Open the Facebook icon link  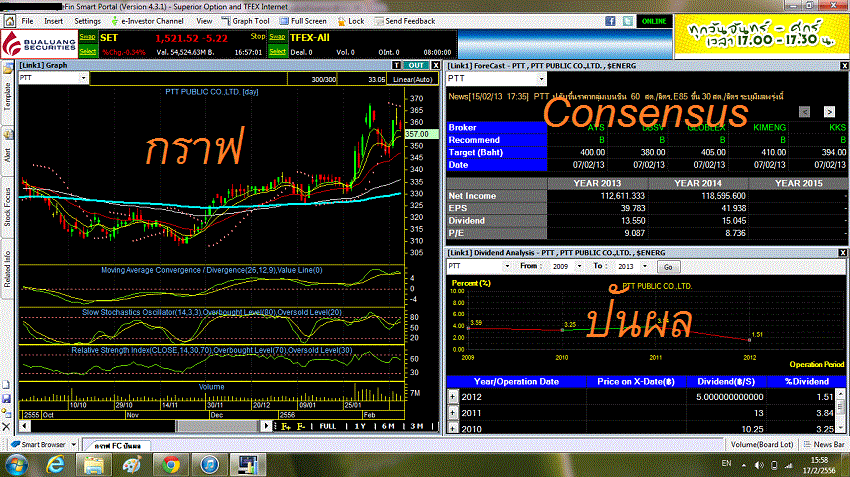[x=610, y=21]
